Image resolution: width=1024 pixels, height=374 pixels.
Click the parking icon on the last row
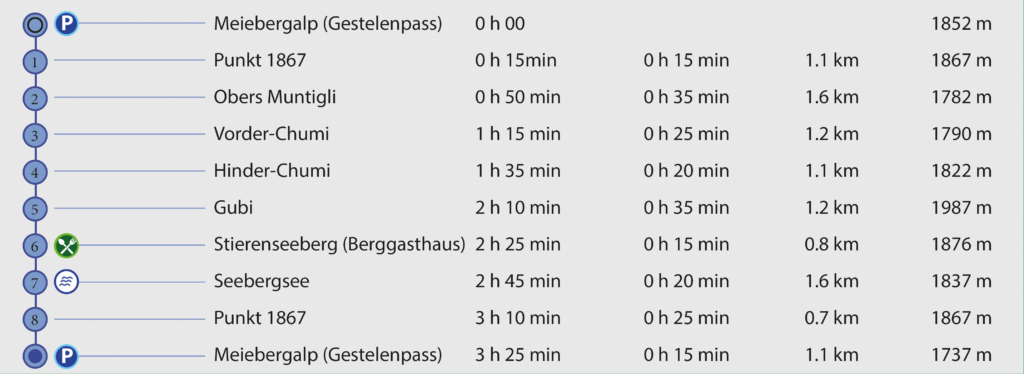pyautogui.click(x=66, y=356)
